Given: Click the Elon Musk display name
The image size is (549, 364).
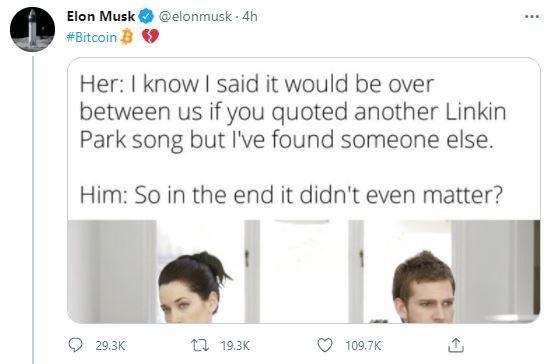Looking at the screenshot, I should coord(101,16).
